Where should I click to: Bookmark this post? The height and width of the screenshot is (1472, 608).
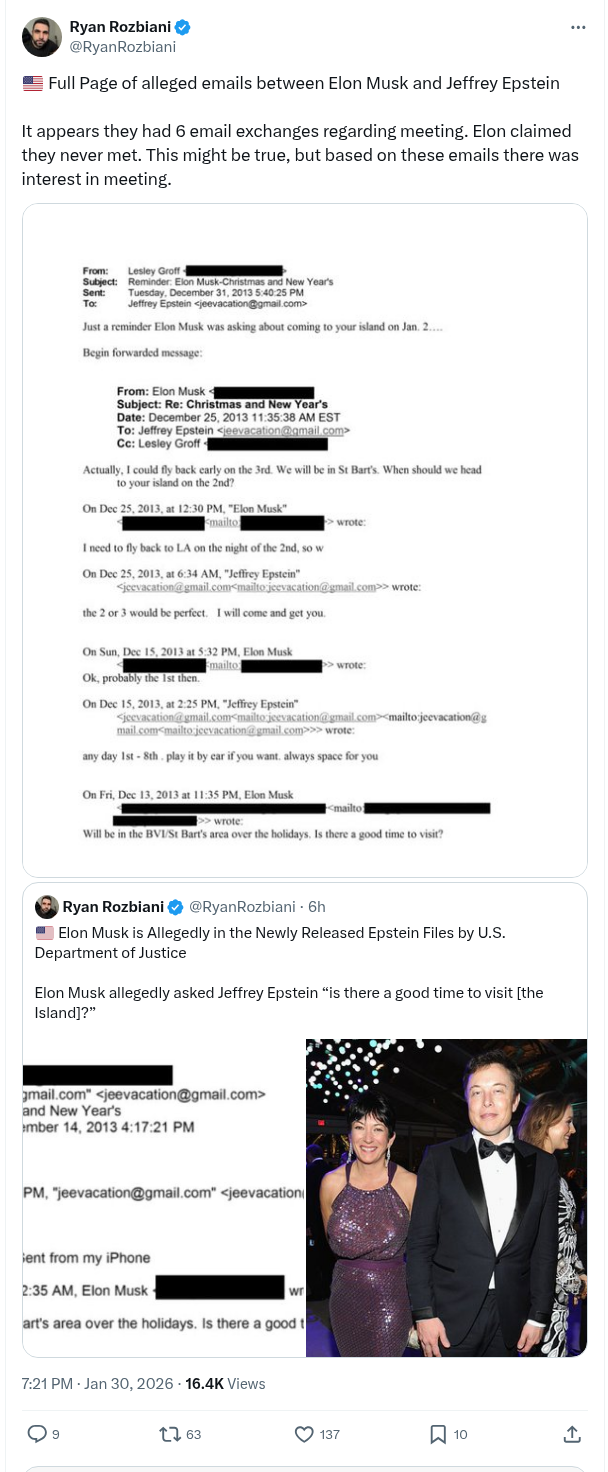[x=438, y=1434]
